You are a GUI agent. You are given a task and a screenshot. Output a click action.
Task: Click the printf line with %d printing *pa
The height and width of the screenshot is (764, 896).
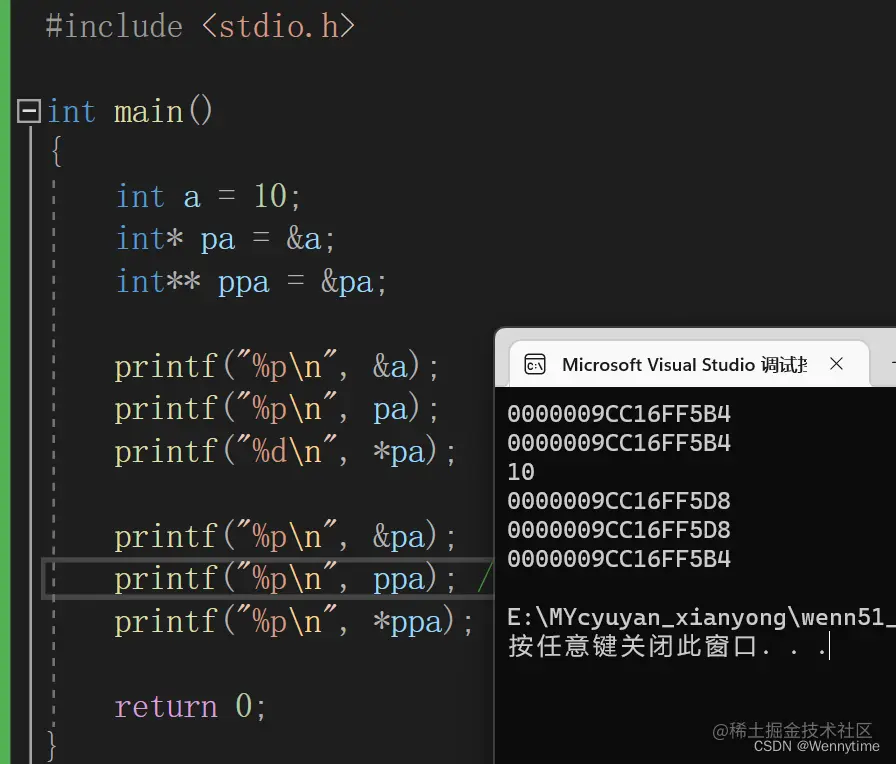(x=285, y=451)
